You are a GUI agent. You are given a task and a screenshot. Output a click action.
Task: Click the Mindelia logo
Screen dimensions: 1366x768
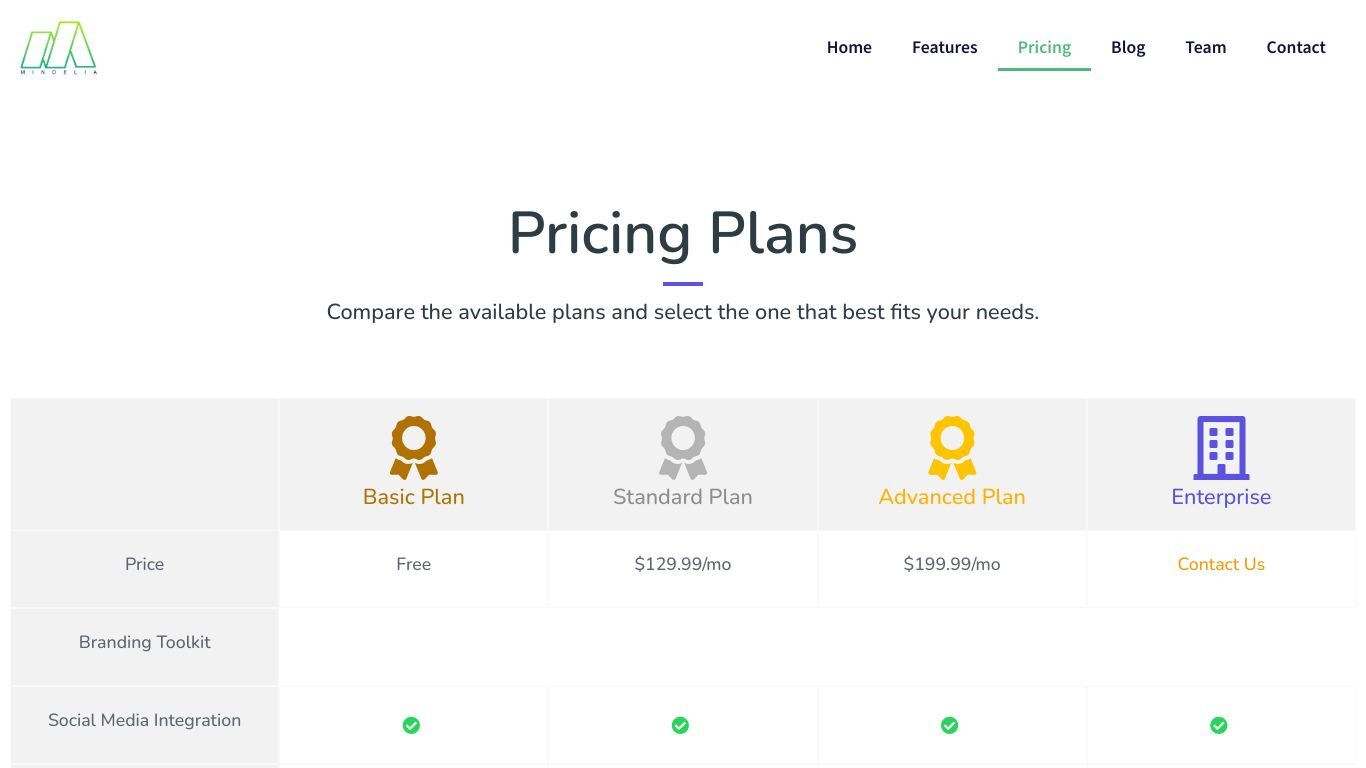[x=59, y=48]
